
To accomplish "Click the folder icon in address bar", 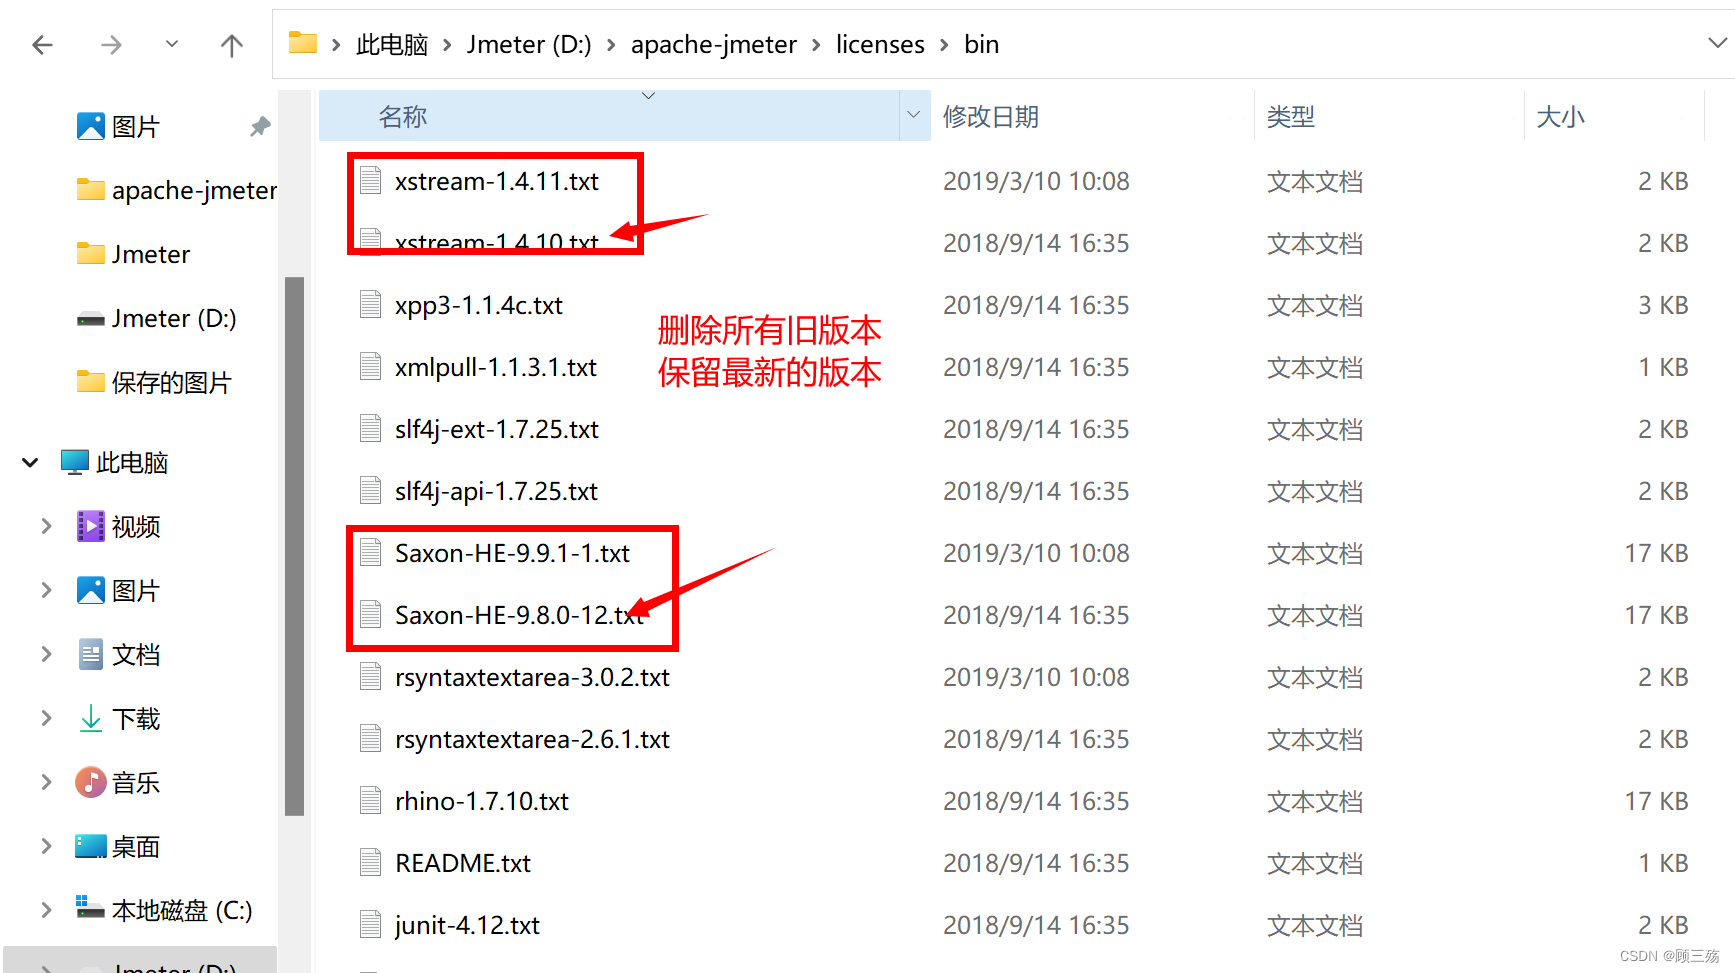I will pos(303,43).
